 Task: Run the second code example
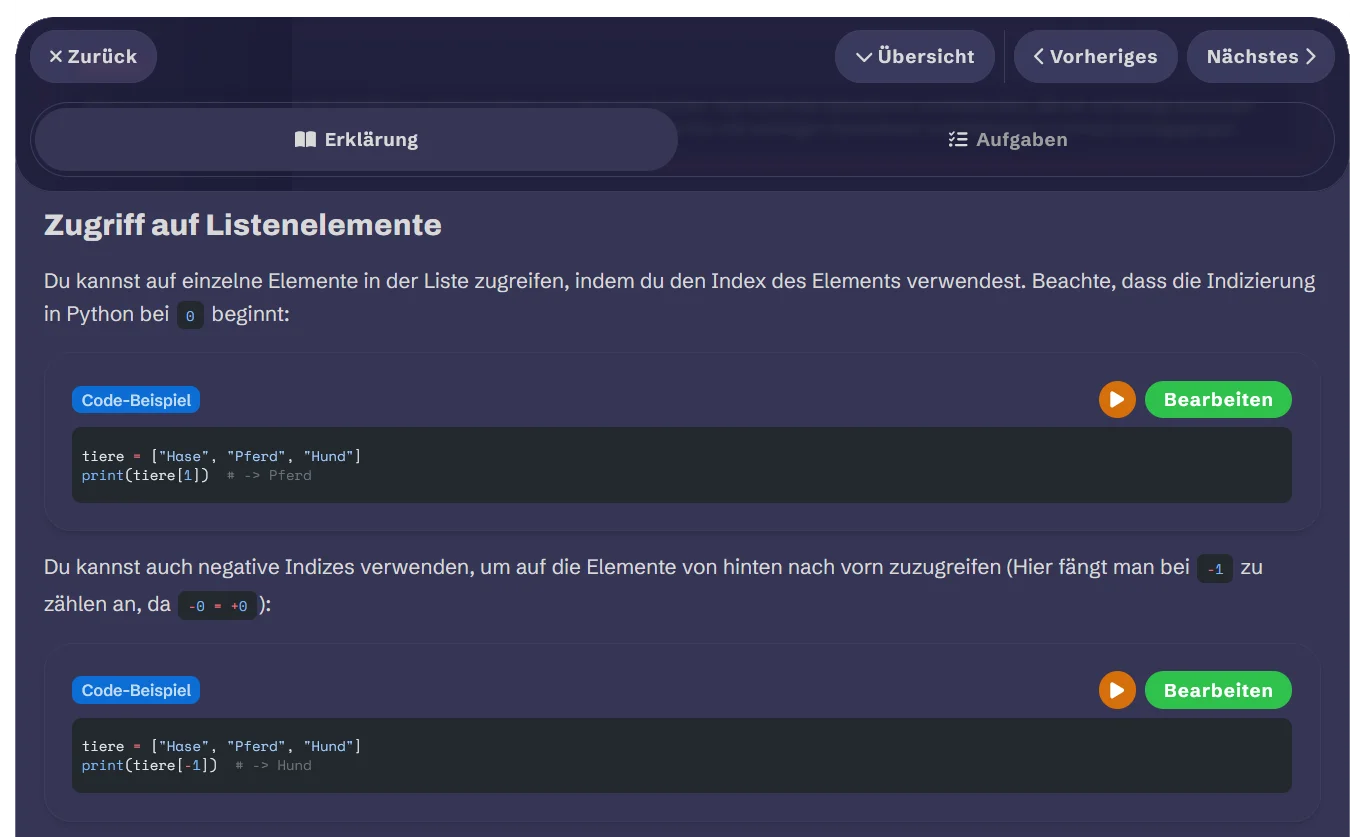tap(1117, 690)
